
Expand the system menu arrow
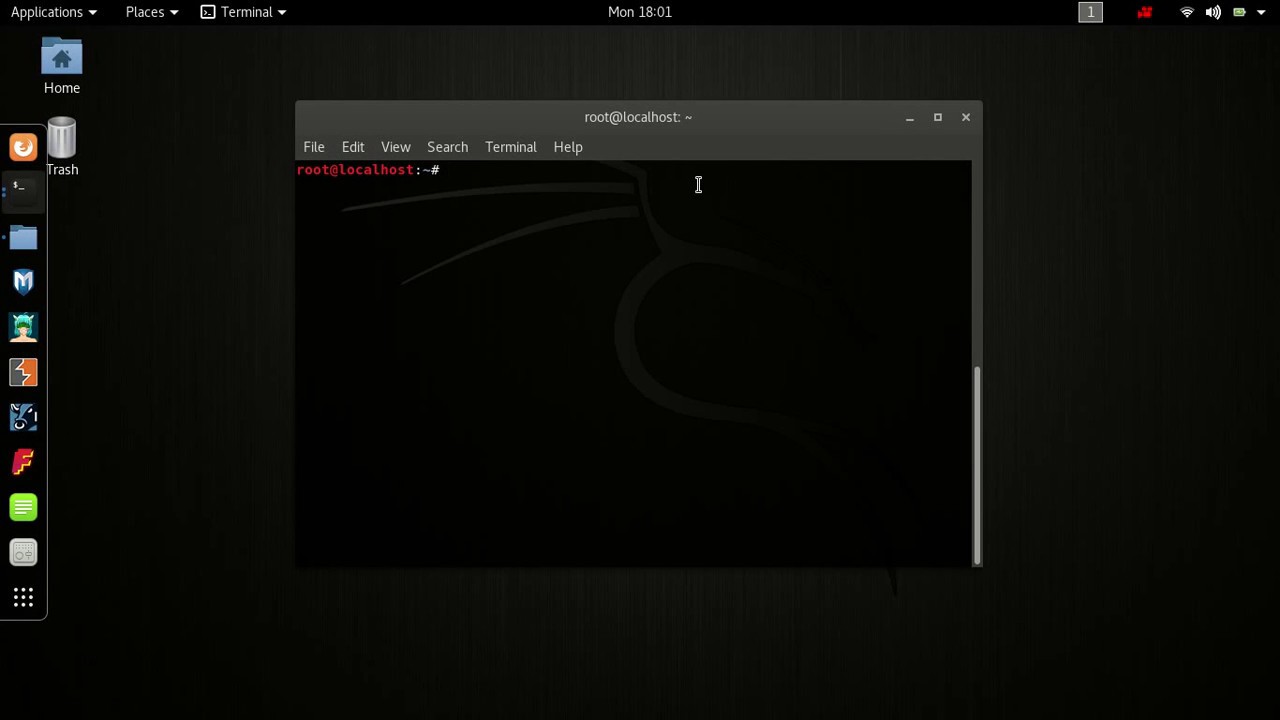(x=1261, y=12)
